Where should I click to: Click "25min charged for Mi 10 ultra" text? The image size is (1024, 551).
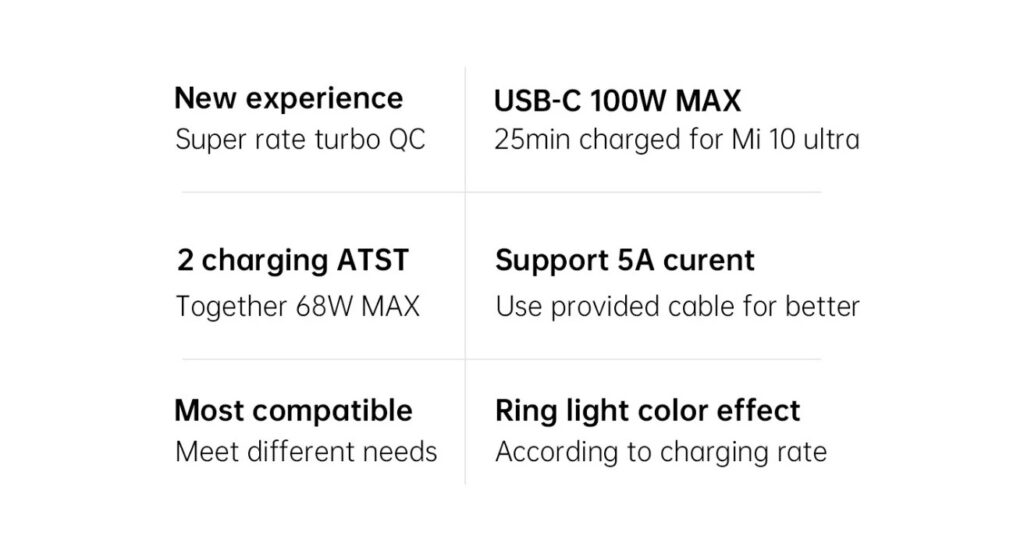tap(676, 139)
